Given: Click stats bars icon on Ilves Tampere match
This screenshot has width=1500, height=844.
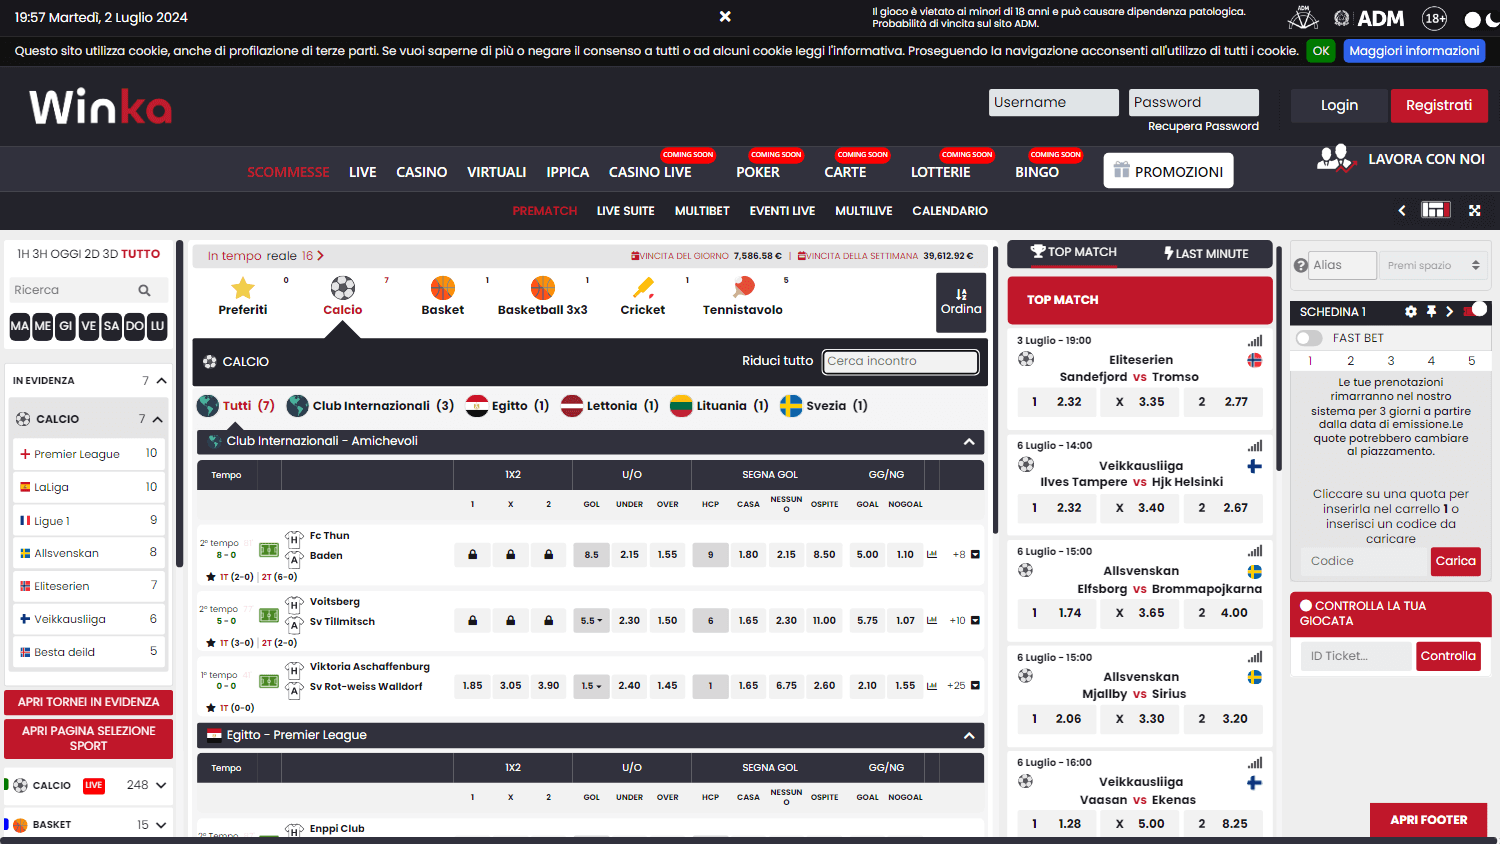Looking at the screenshot, I should [1255, 446].
